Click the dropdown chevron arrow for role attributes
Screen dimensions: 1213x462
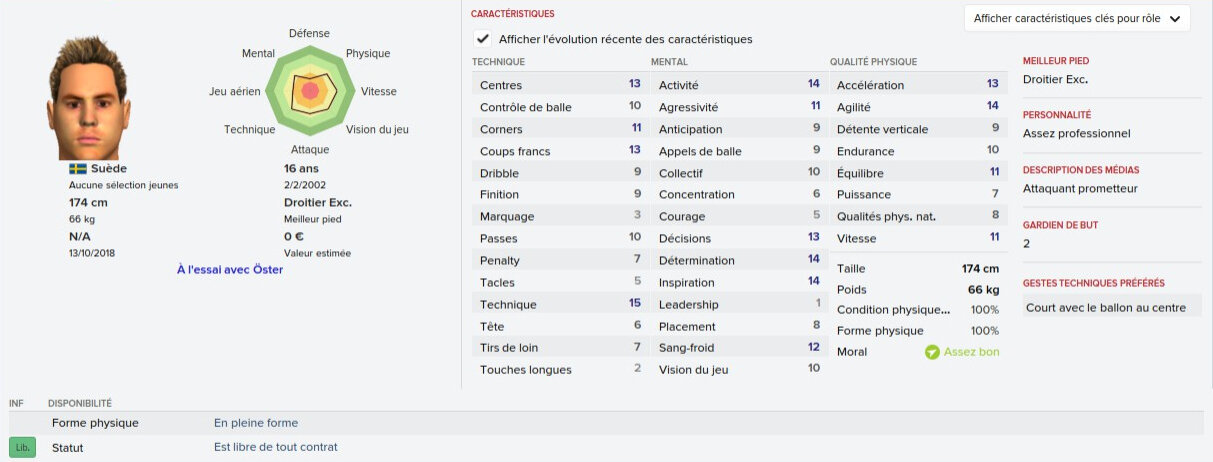[x=1174, y=19]
